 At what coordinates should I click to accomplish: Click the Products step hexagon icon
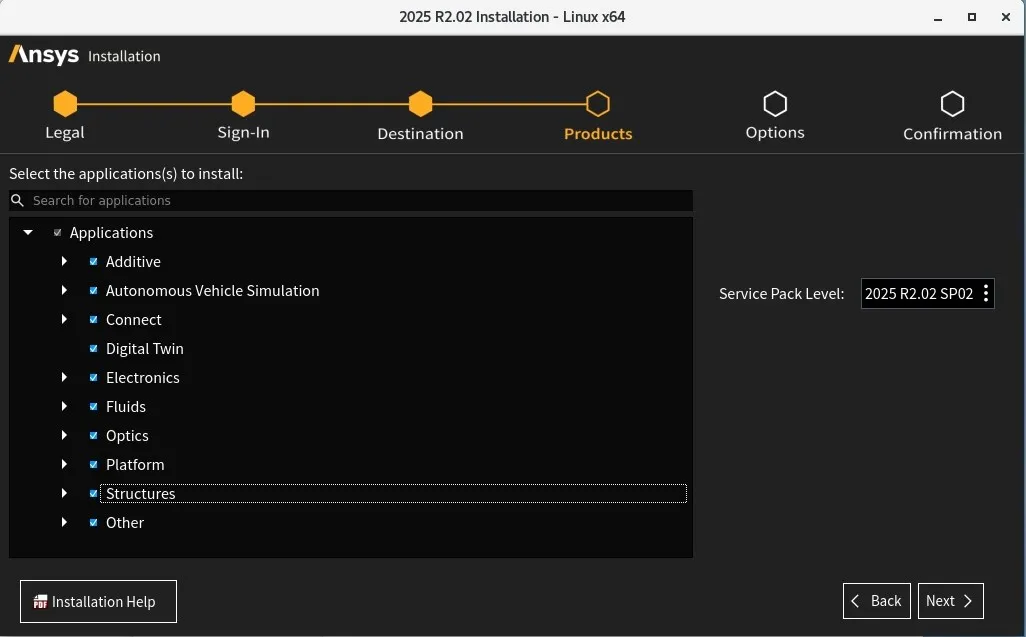click(597, 103)
